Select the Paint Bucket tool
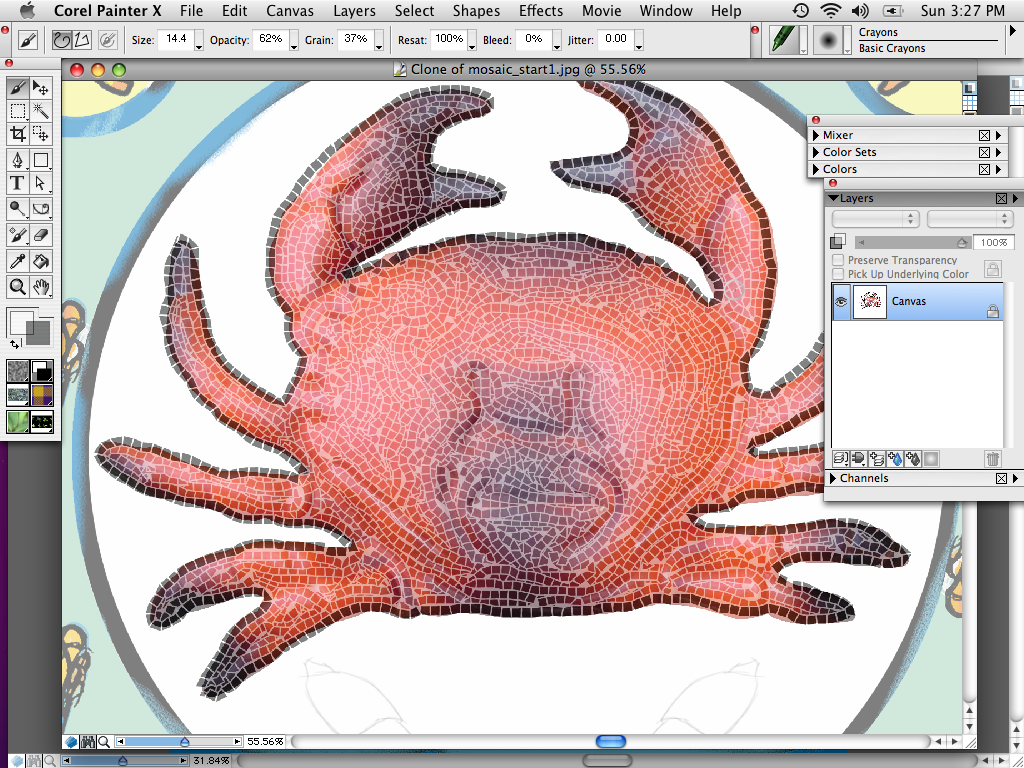The image size is (1024, 768). click(x=41, y=261)
